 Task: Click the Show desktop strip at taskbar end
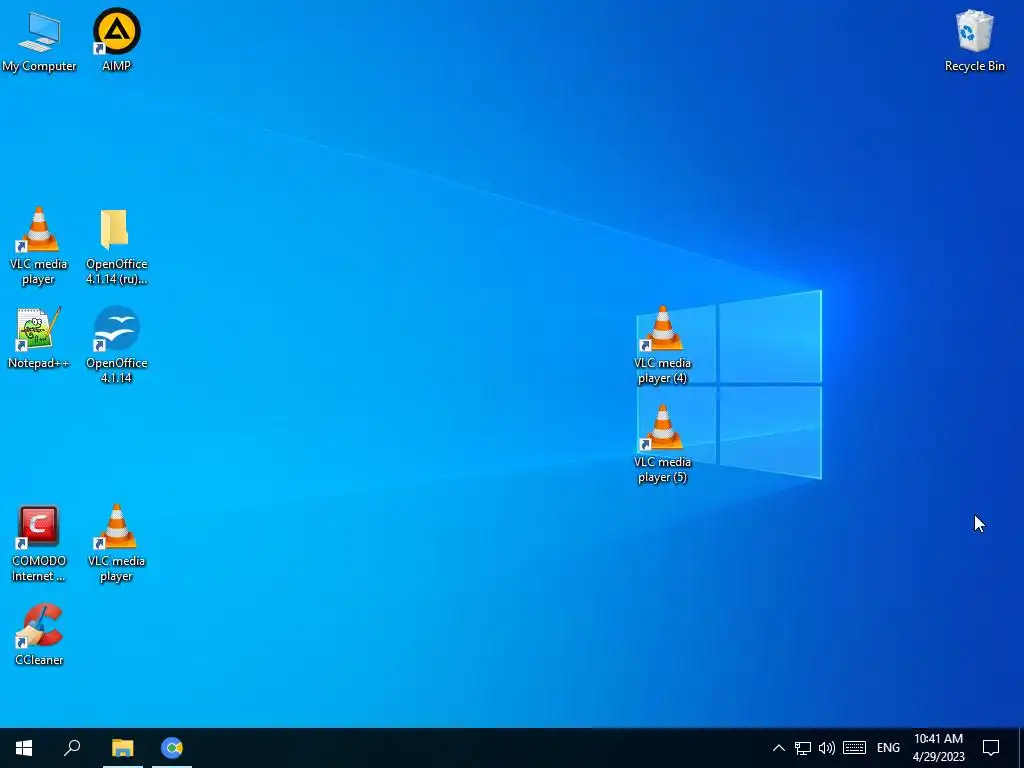[1021, 748]
